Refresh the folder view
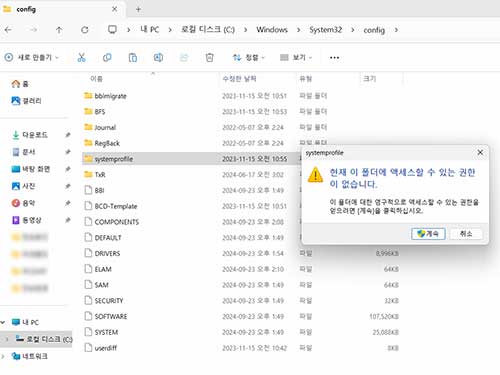500x375 pixels. (85, 30)
